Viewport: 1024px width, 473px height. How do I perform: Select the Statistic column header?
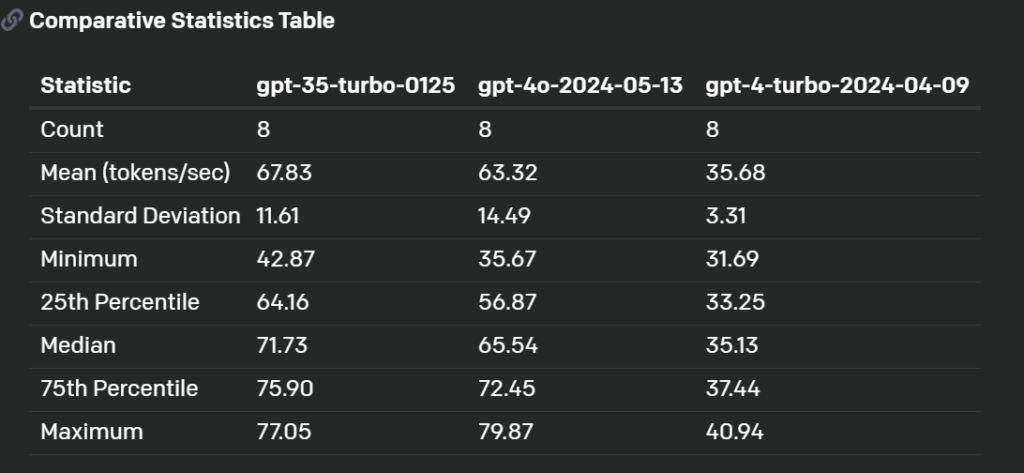coord(85,86)
